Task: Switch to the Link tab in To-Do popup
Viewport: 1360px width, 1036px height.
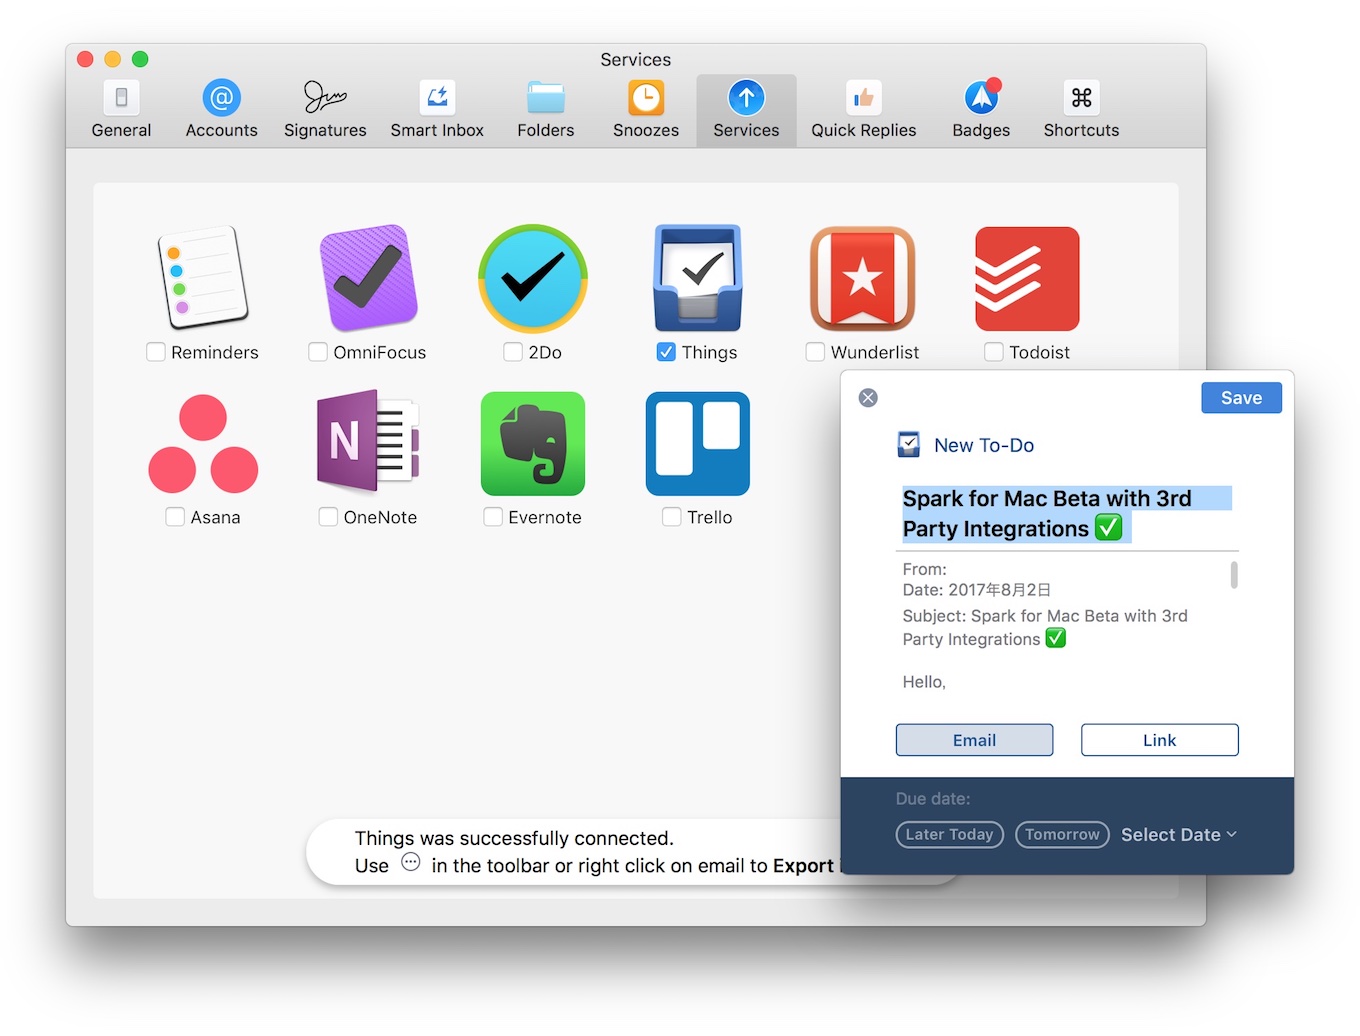Action: point(1159,740)
